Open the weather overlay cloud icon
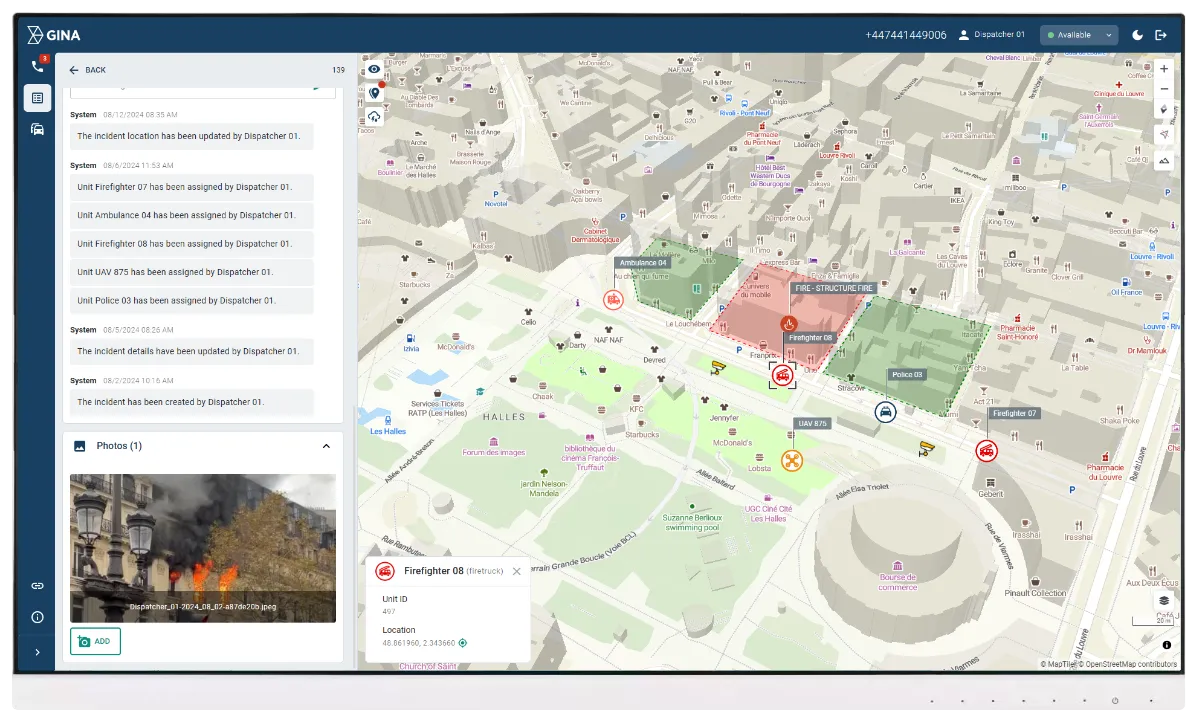This screenshot has width=1200, height=718. tap(374, 116)
